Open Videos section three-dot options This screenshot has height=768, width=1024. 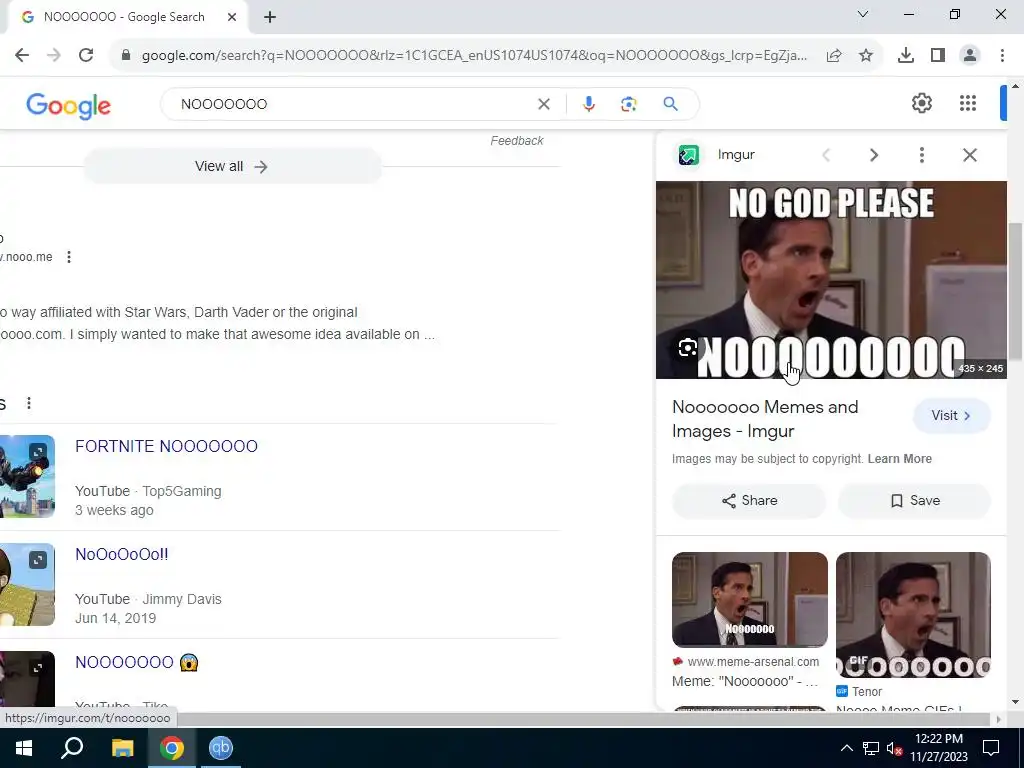[x=29, y=403]
